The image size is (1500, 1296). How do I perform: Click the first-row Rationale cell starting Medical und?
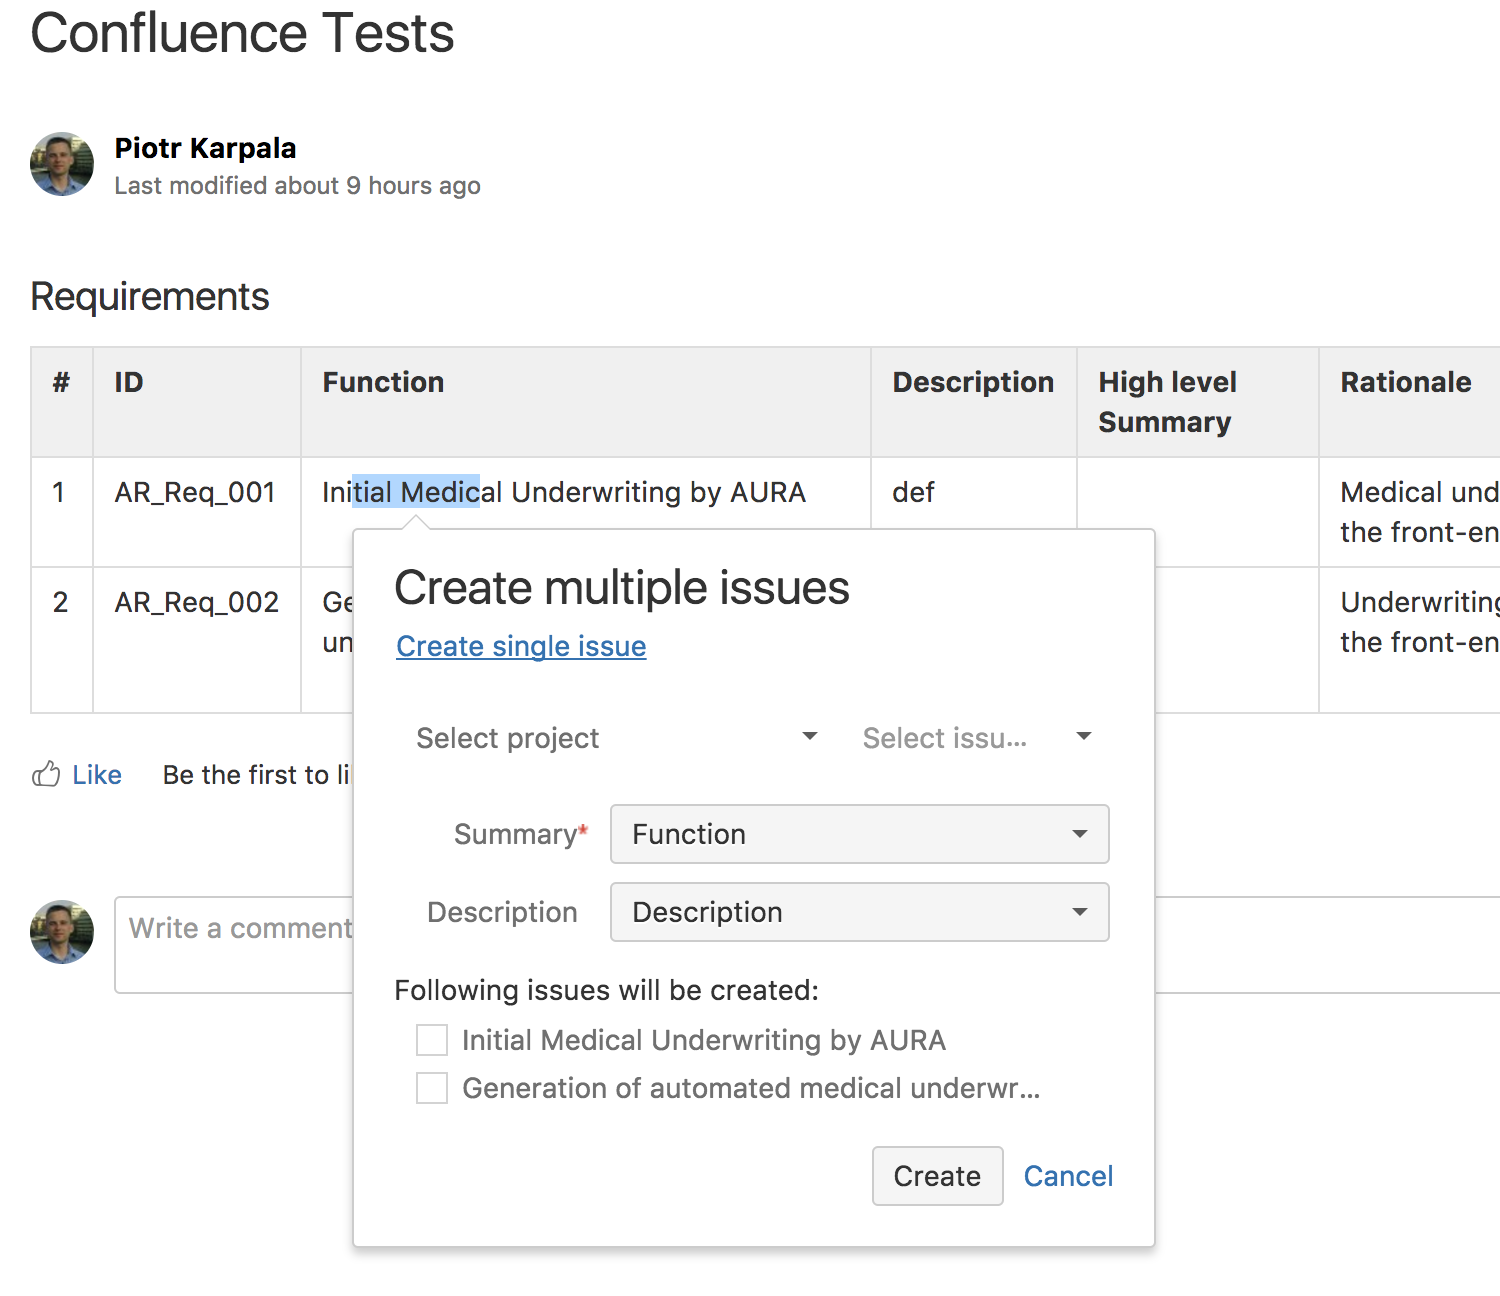point(1409,512)
